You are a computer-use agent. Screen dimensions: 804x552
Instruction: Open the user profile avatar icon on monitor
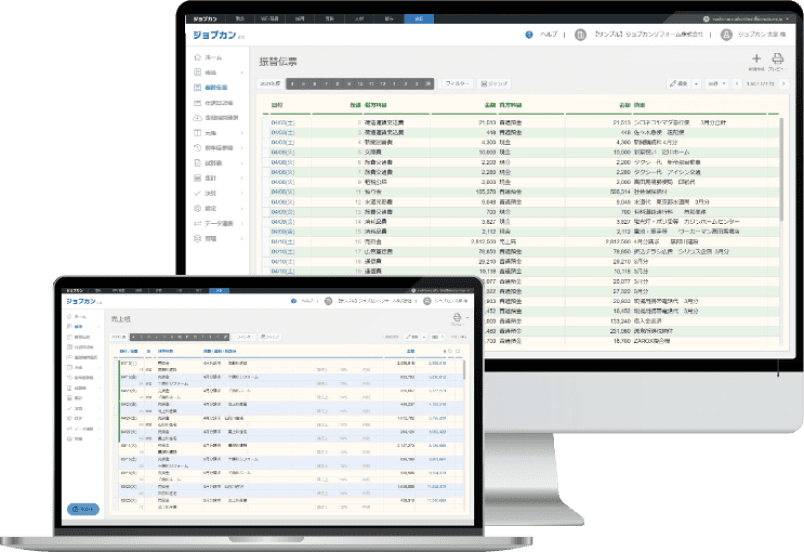coord(727,35)
